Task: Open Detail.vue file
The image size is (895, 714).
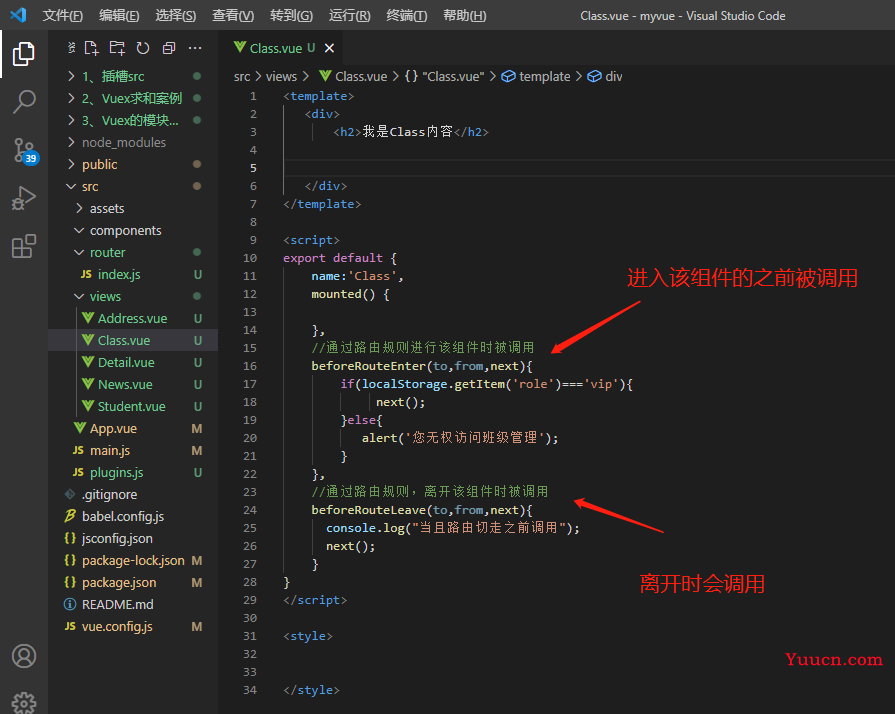Action: 133,362
